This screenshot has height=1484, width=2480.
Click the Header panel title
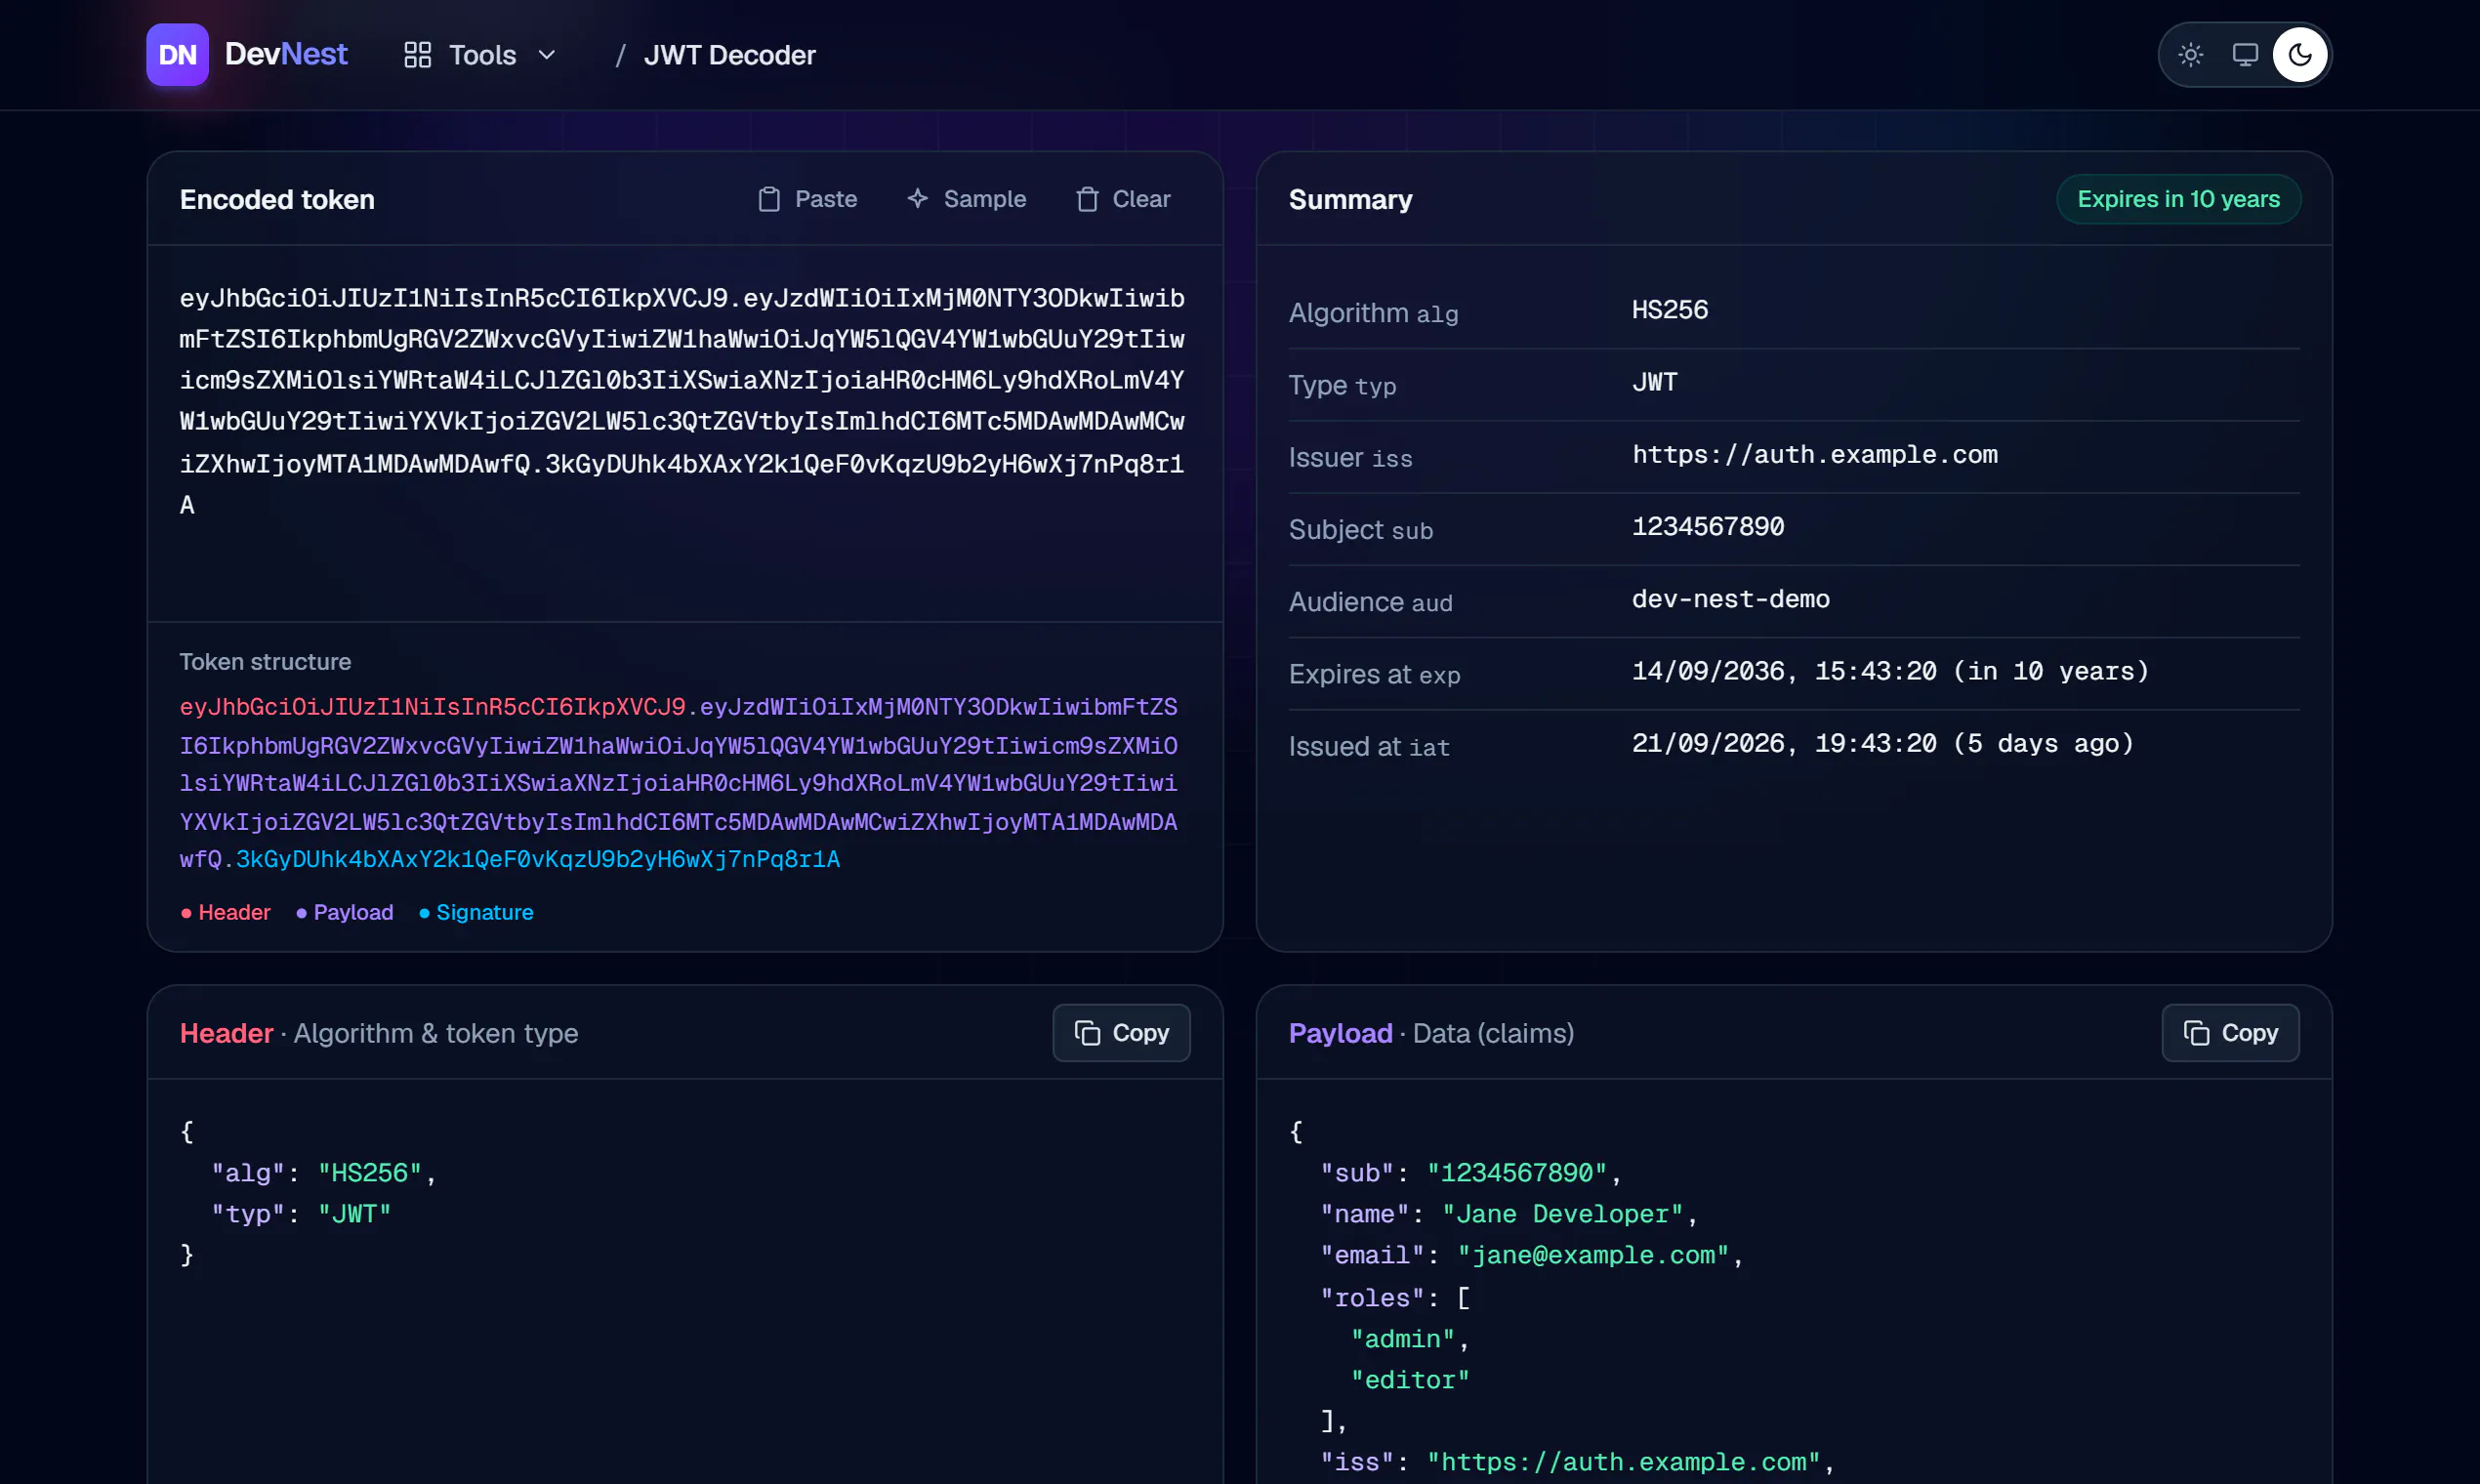pyautogui.click(x=378, y=1033)
